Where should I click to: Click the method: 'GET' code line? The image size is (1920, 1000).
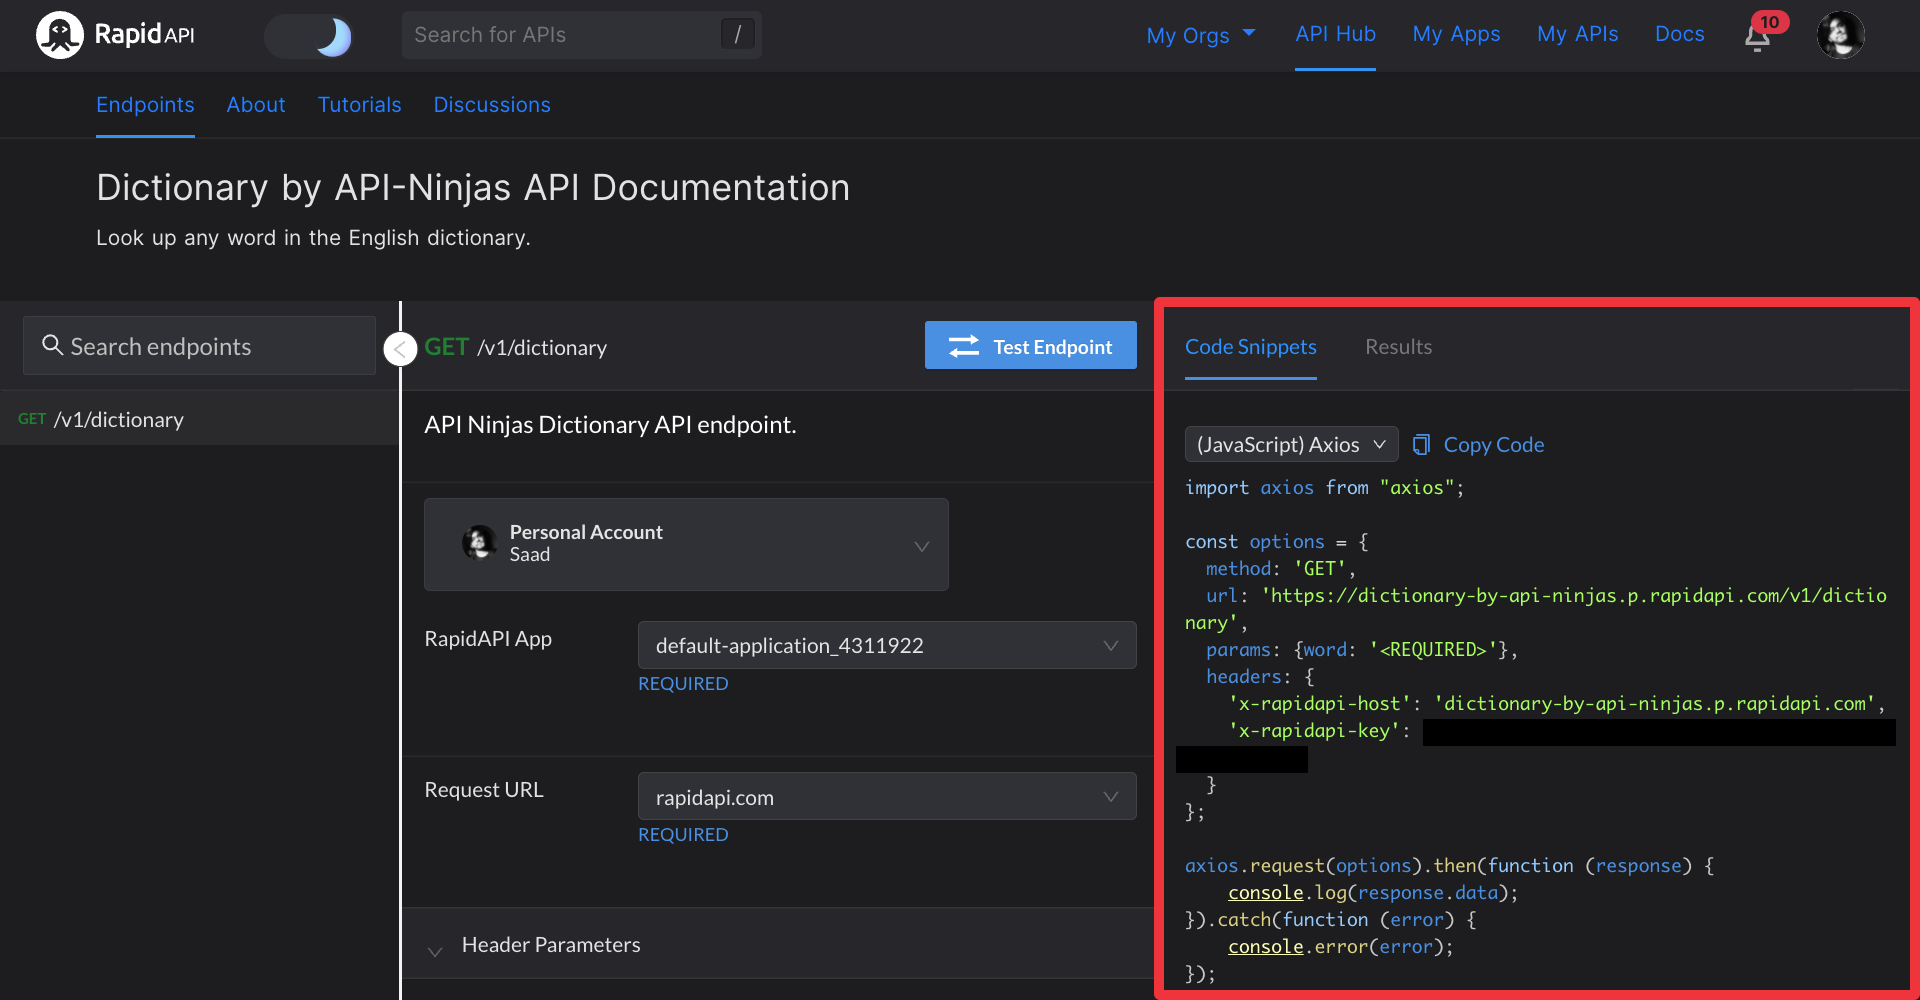click(x=1280, y=569)
